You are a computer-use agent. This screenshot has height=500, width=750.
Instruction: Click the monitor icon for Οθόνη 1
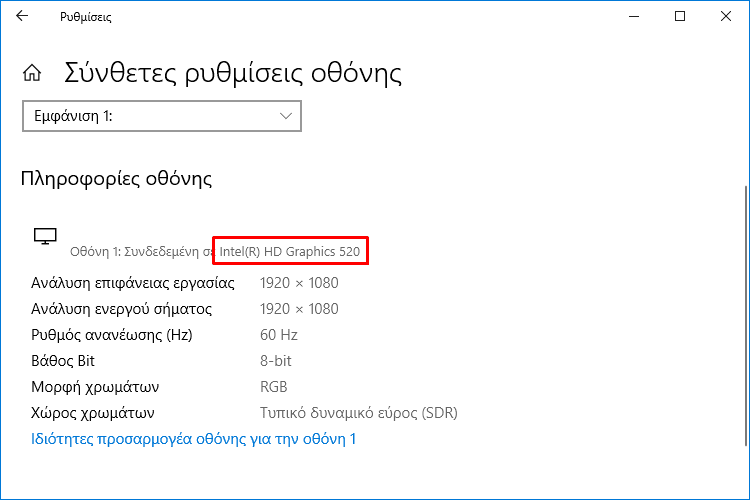(x=45, y=236)
